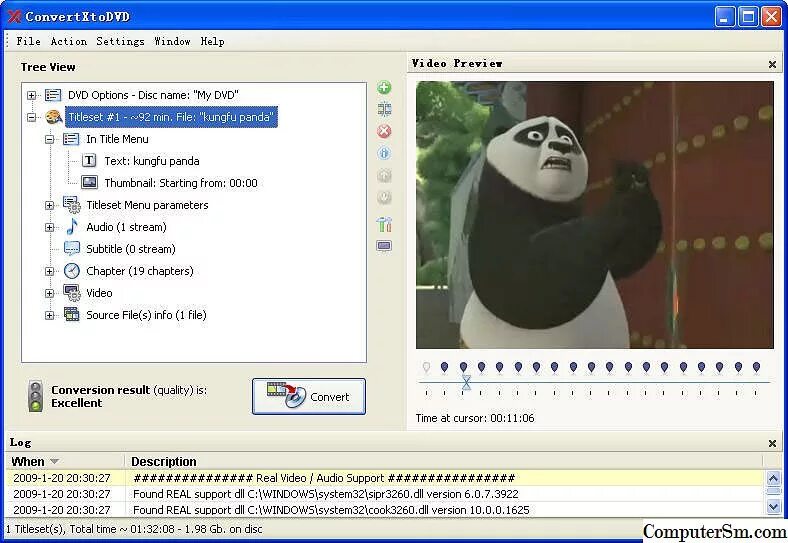Click the log scrollbar down arrow

coord(773,507)
